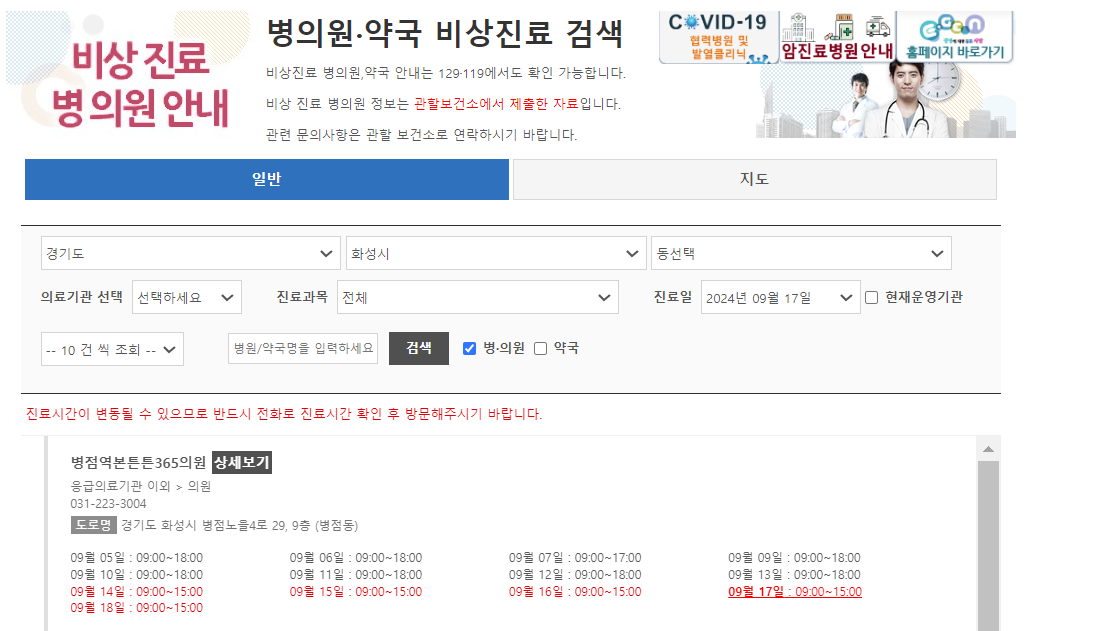Check the 약국 checkbox
This screenshot has height=631, width=1104.
coord(540,348)
